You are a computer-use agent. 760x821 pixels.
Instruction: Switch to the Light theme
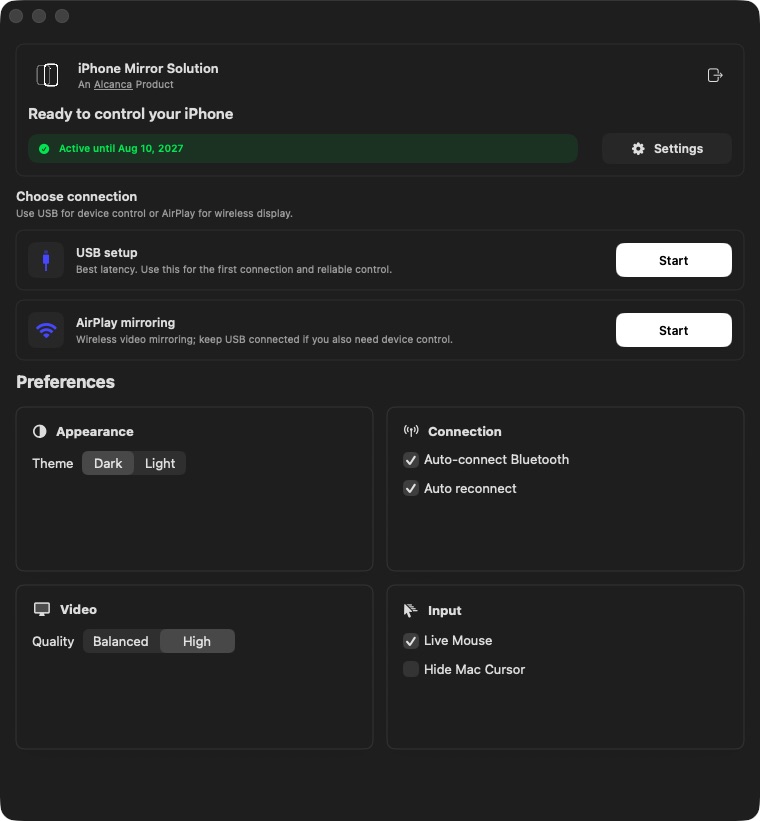click(160, 463)
